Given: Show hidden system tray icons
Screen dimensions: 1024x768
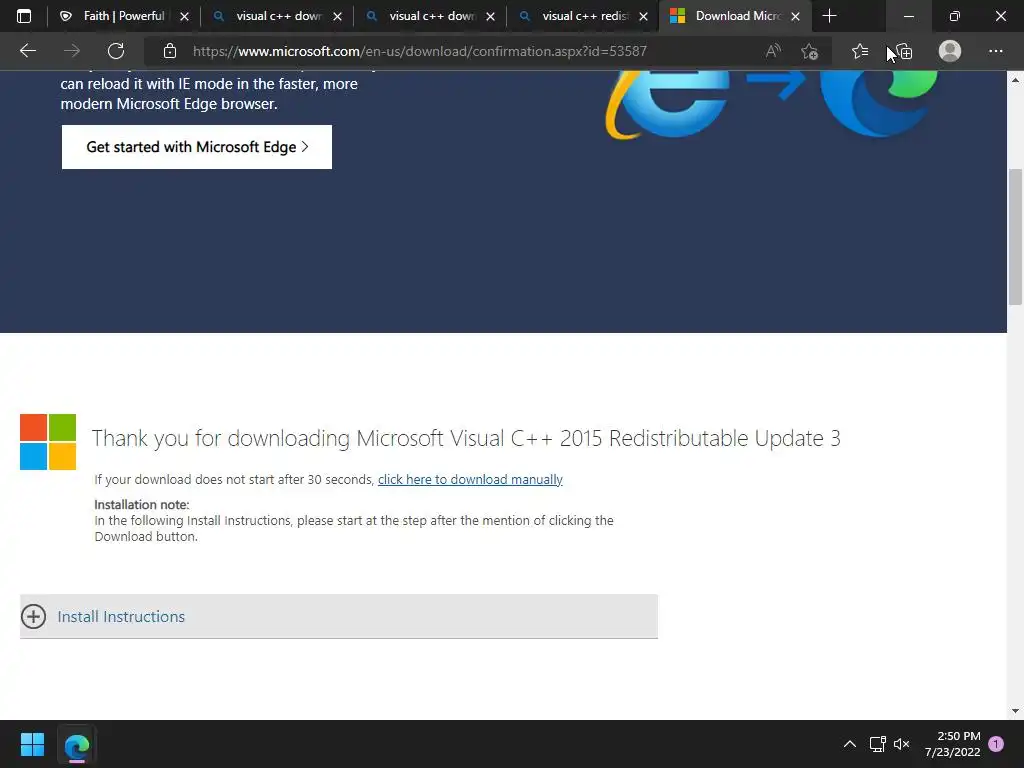Looking at the screenshot, I should click(850, 744).
